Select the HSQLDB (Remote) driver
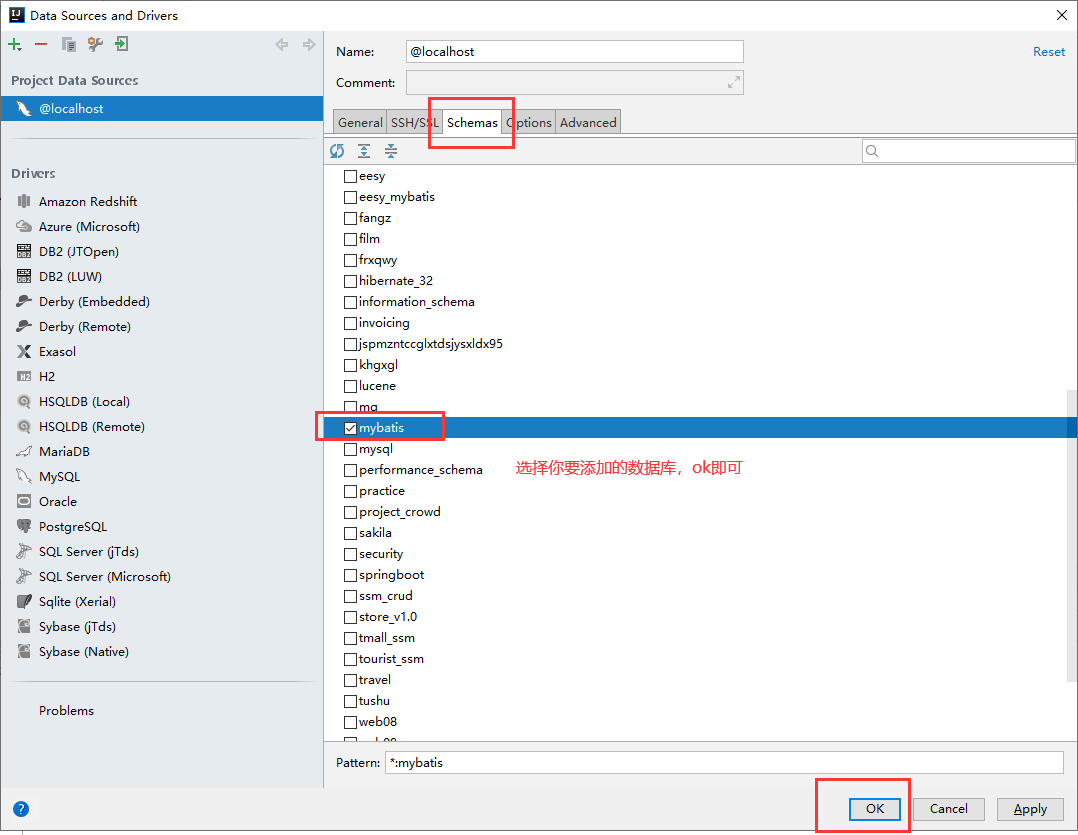The image size is (1078, 835). click(91, 426)
